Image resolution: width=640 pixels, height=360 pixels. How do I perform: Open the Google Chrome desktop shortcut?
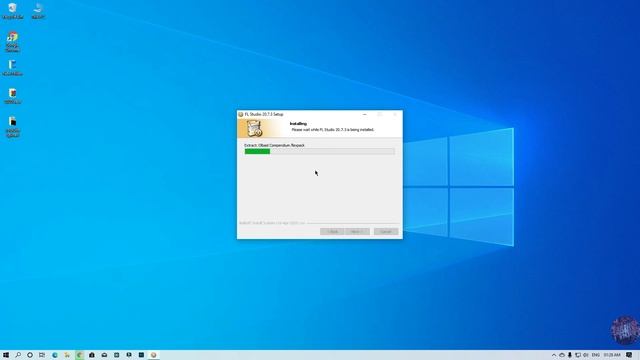tap(12, 42)
